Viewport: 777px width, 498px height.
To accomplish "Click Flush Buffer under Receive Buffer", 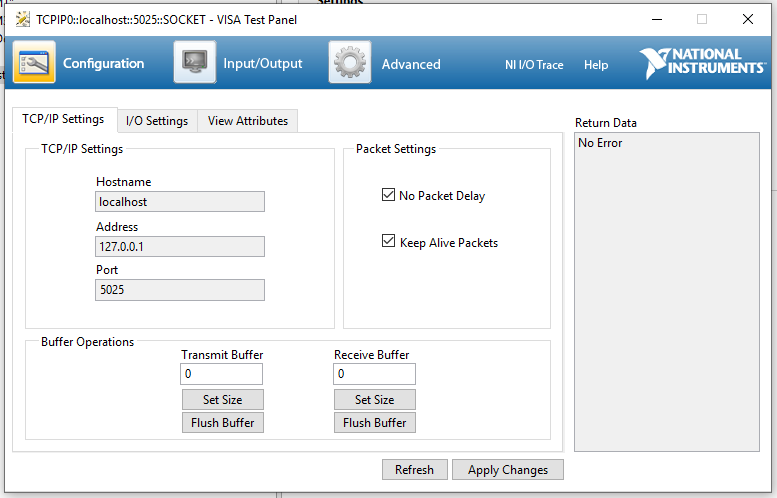I will pyautogui.click(x=374, y=423).
